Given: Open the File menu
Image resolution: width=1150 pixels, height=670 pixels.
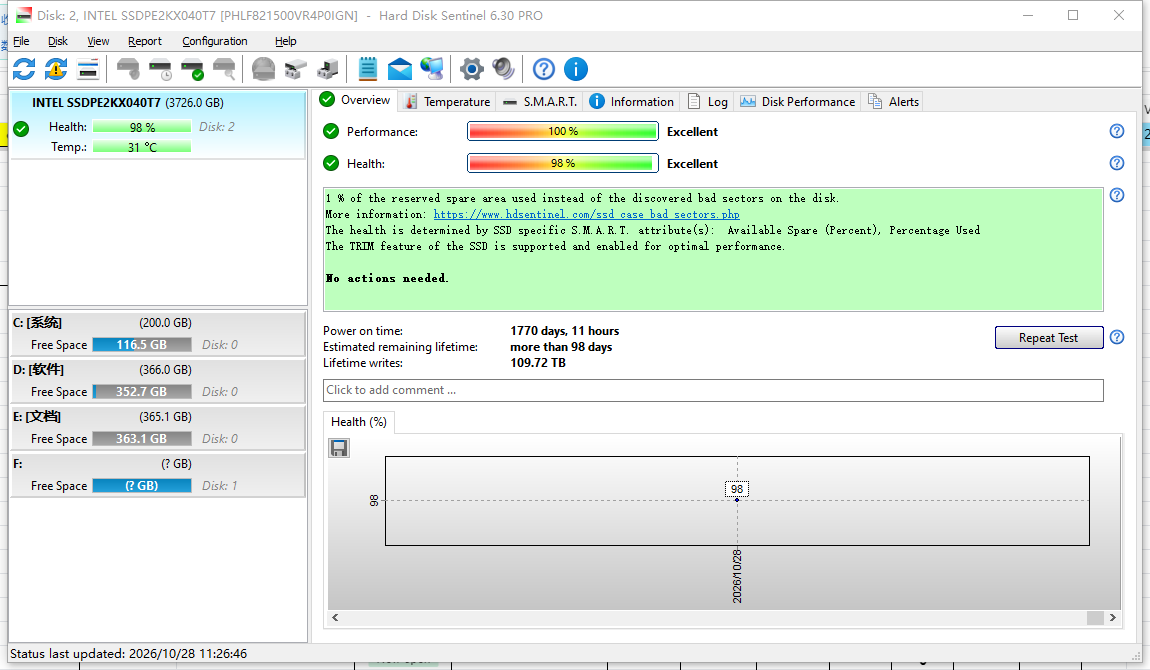Looking at the screenshot, I should tap(21, 41).
